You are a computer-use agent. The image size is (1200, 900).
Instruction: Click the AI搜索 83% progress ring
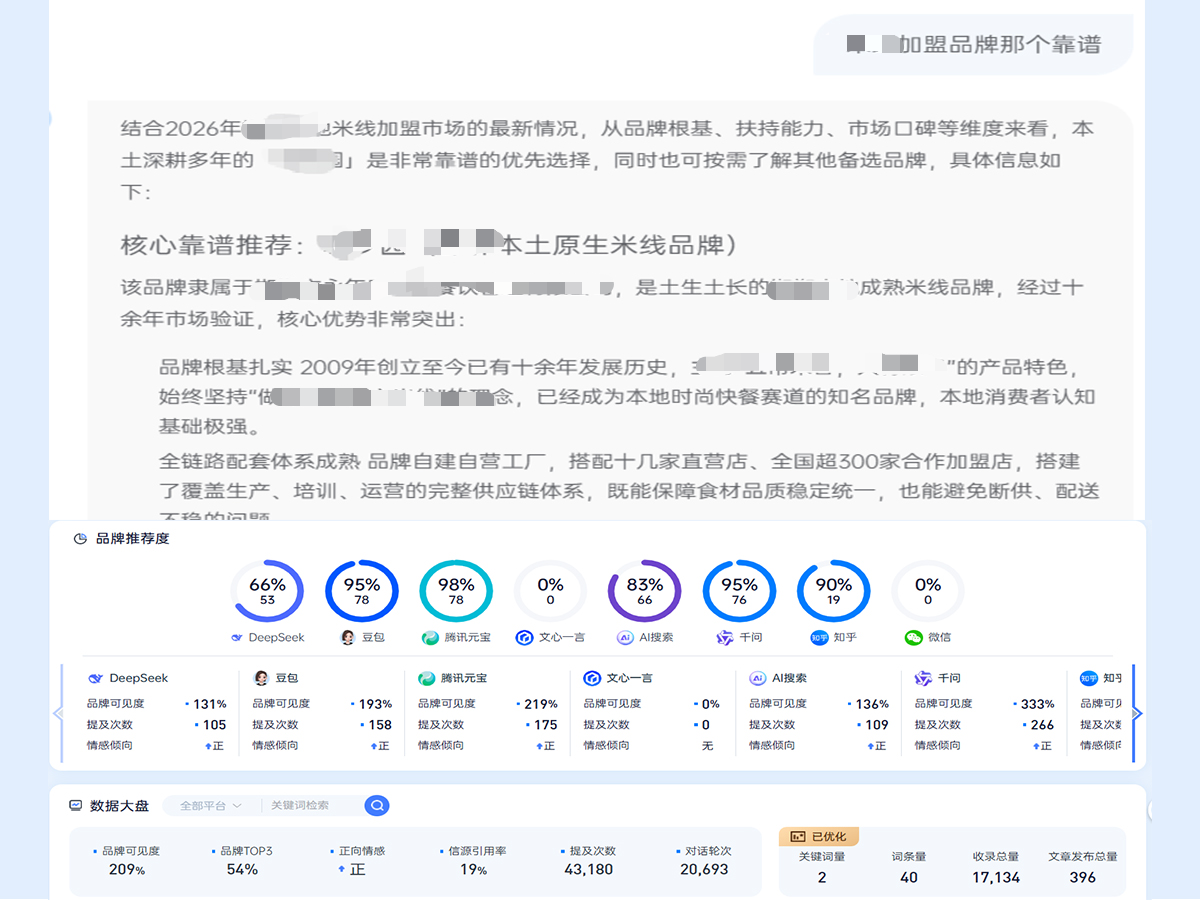(x=645, y=592)
